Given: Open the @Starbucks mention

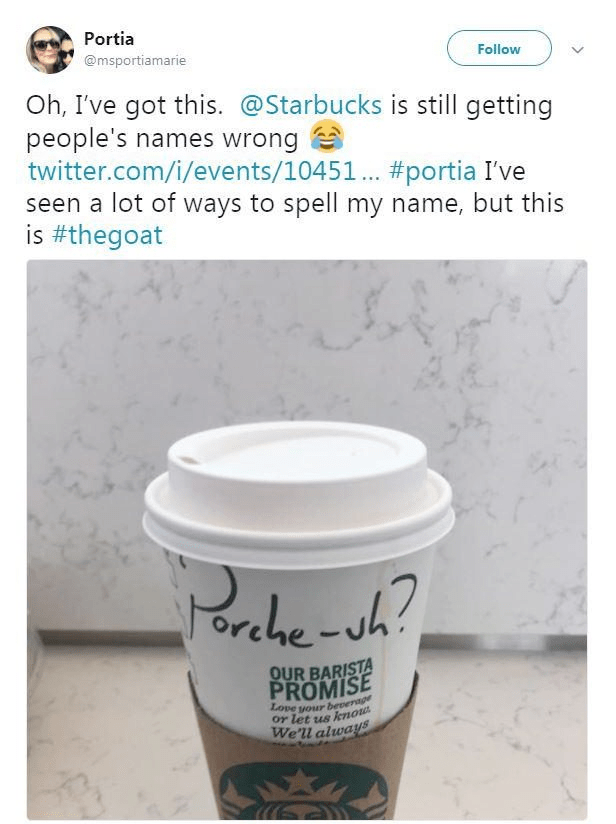Looking at the screenshot, I should click(311, 105).
